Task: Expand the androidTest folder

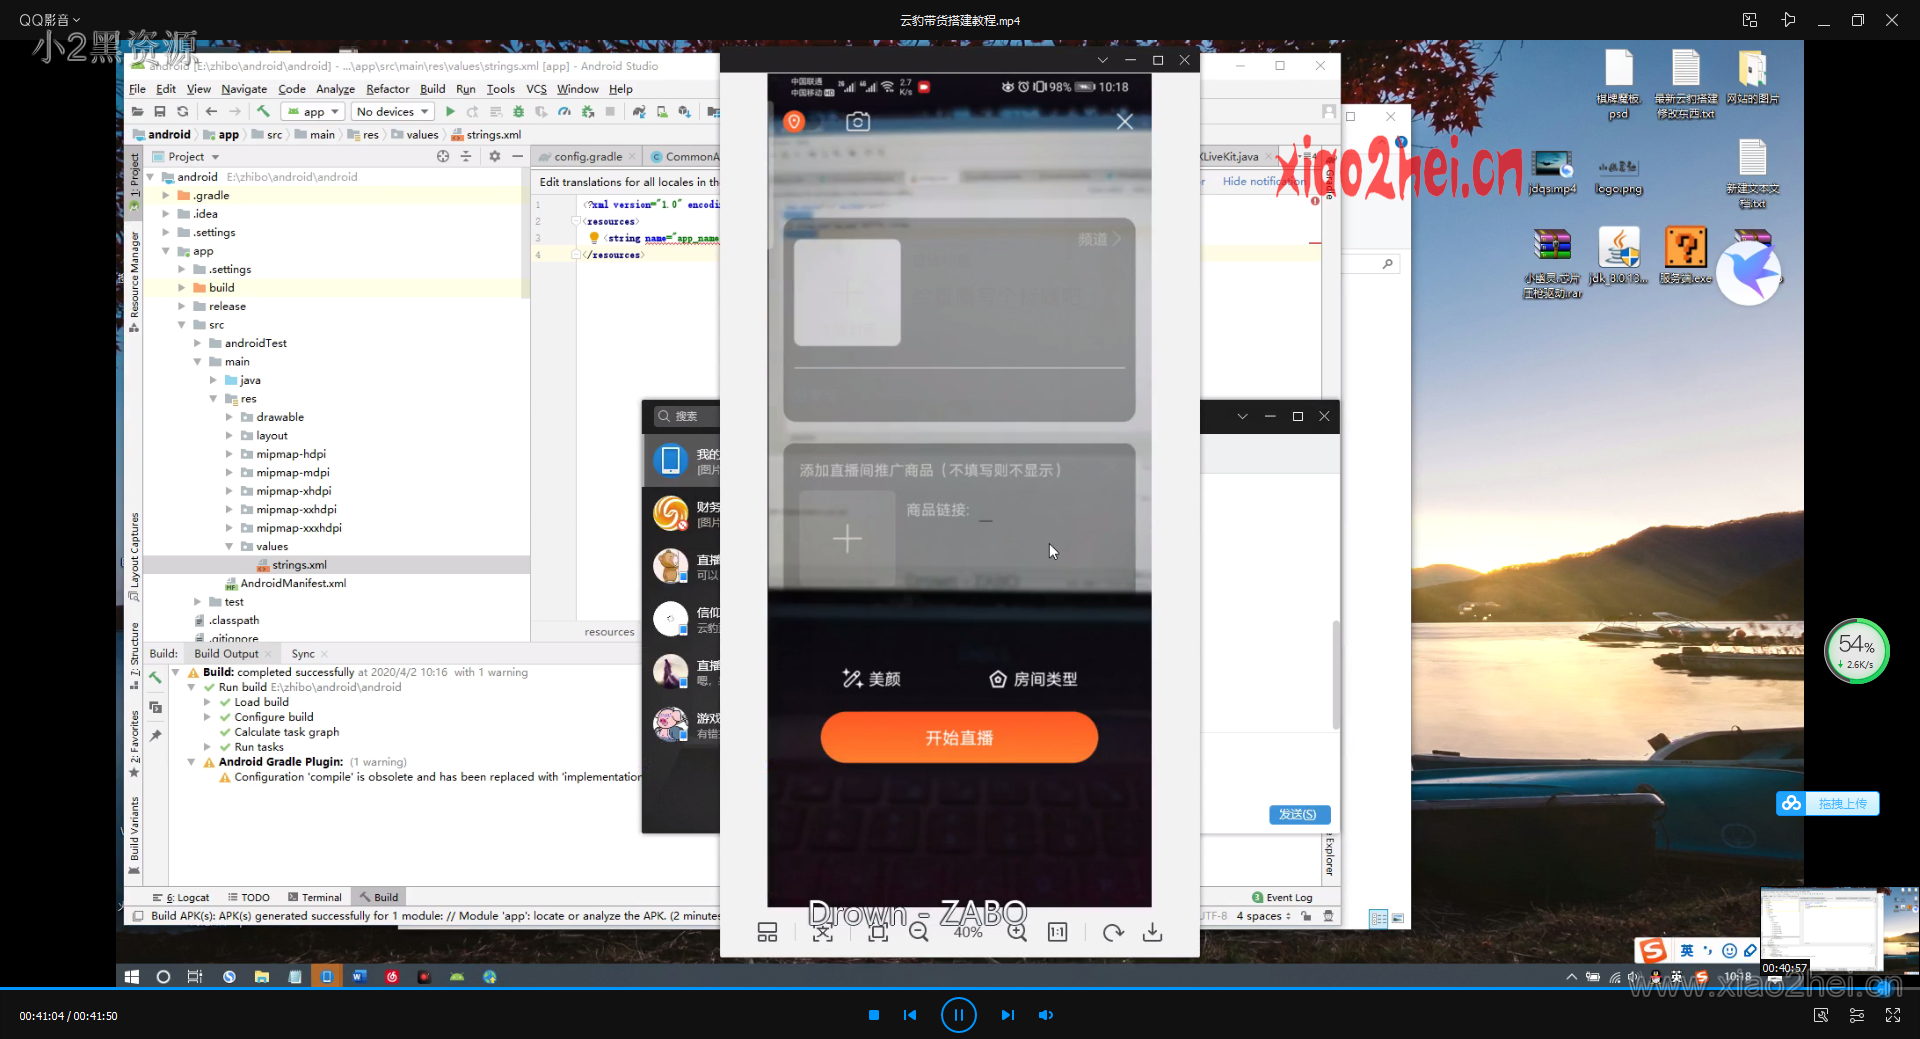Action: (197, 343)
